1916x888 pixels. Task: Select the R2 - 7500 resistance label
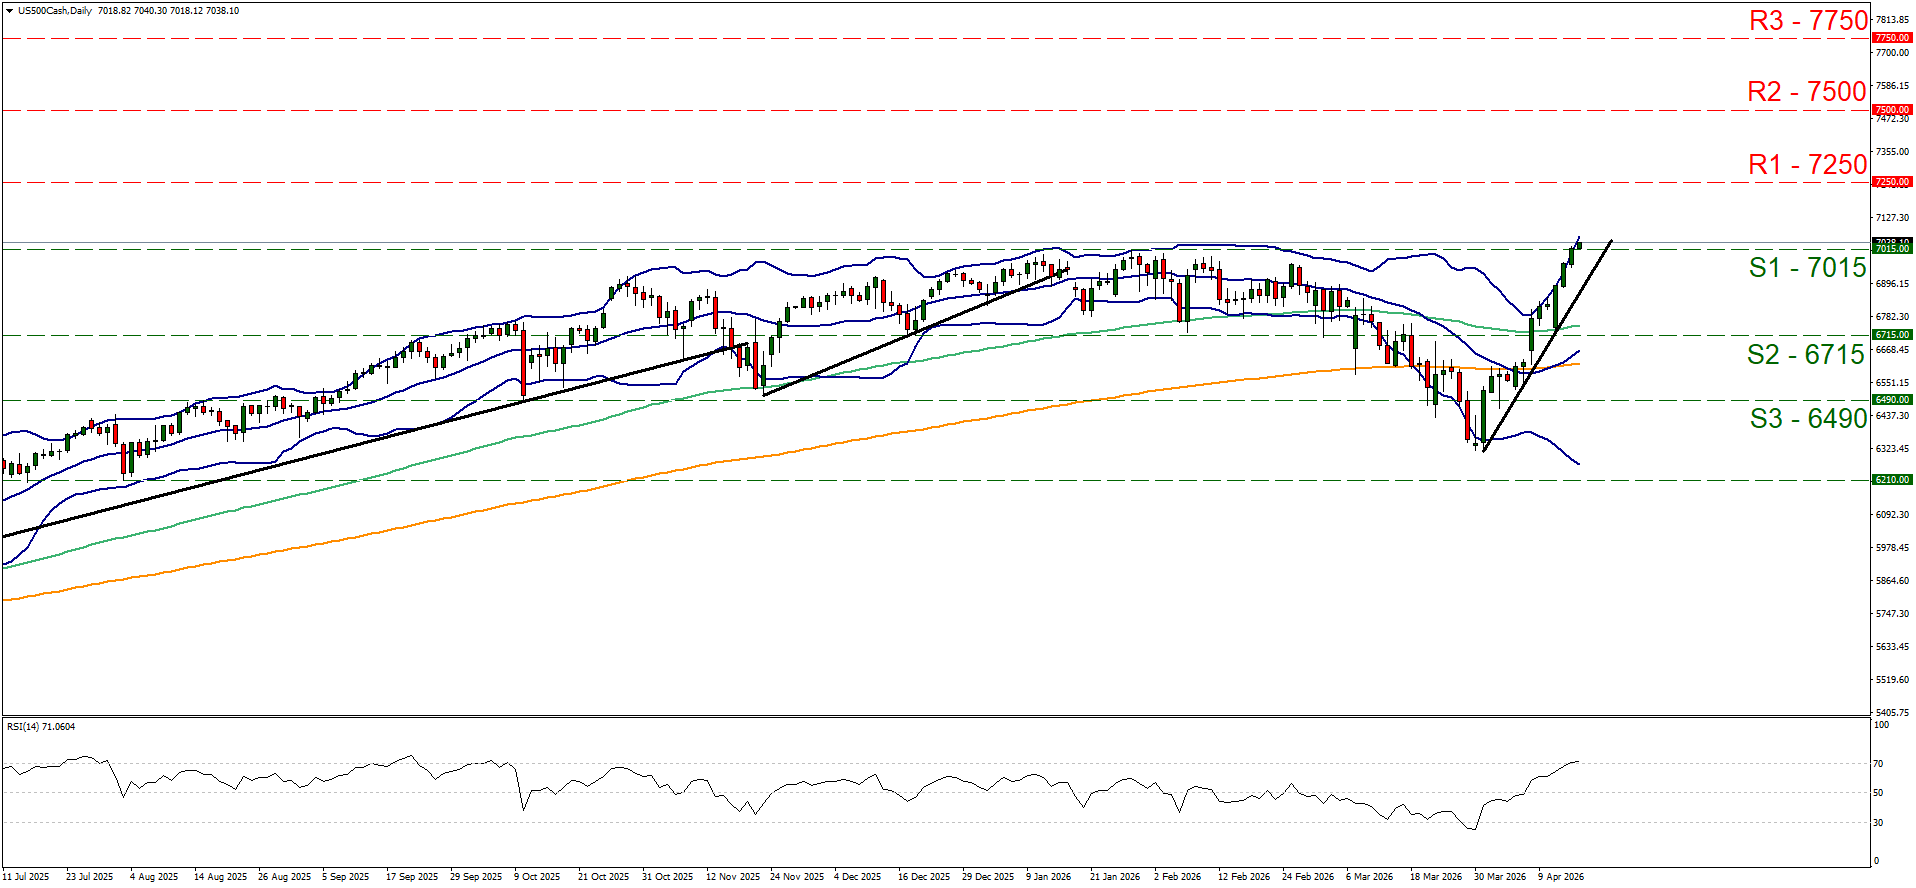[x=1806, y=92]
